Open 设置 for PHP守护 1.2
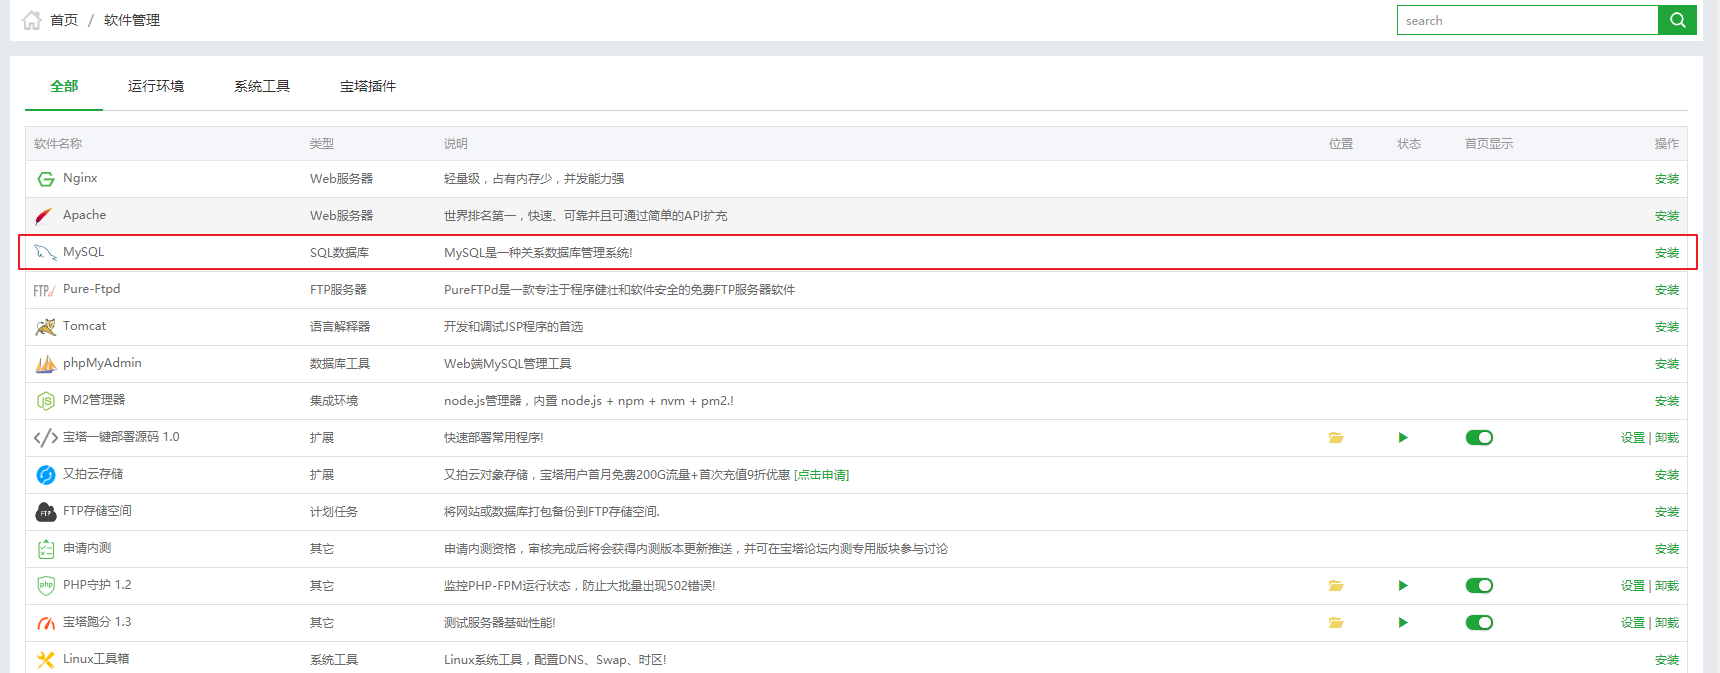The width and height of the screenshot is (1720, 673). click(x=1632, y=586)
